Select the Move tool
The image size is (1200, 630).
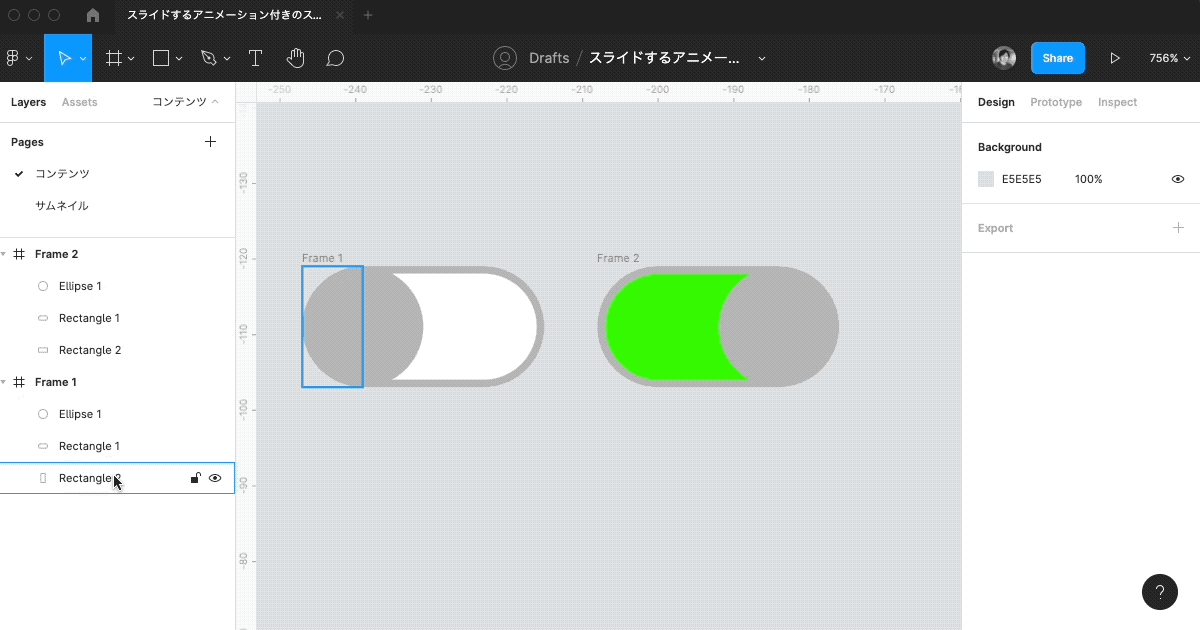(x=64, y=58)
